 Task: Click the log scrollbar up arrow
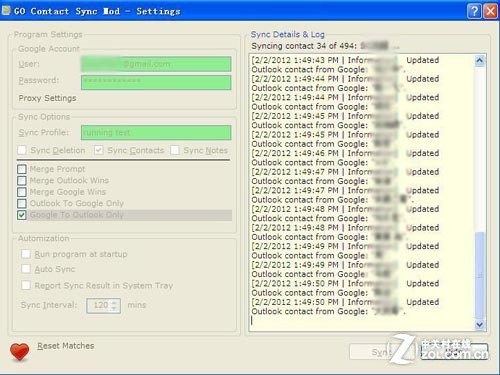(x=480, y=61)
